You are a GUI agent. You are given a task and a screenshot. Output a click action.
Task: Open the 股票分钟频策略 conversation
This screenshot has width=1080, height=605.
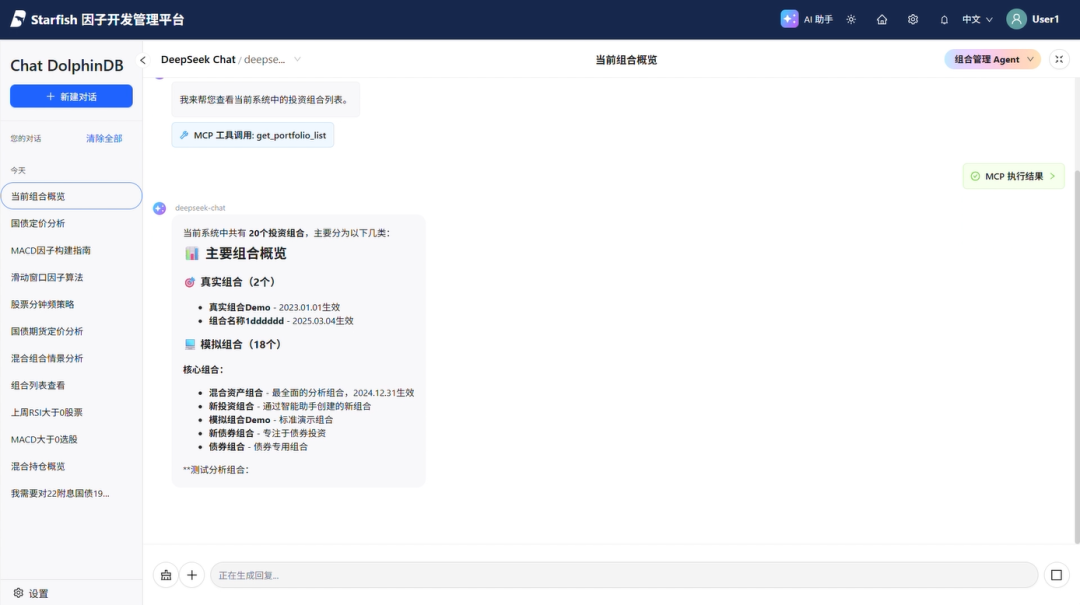click(x=71, y=304)
